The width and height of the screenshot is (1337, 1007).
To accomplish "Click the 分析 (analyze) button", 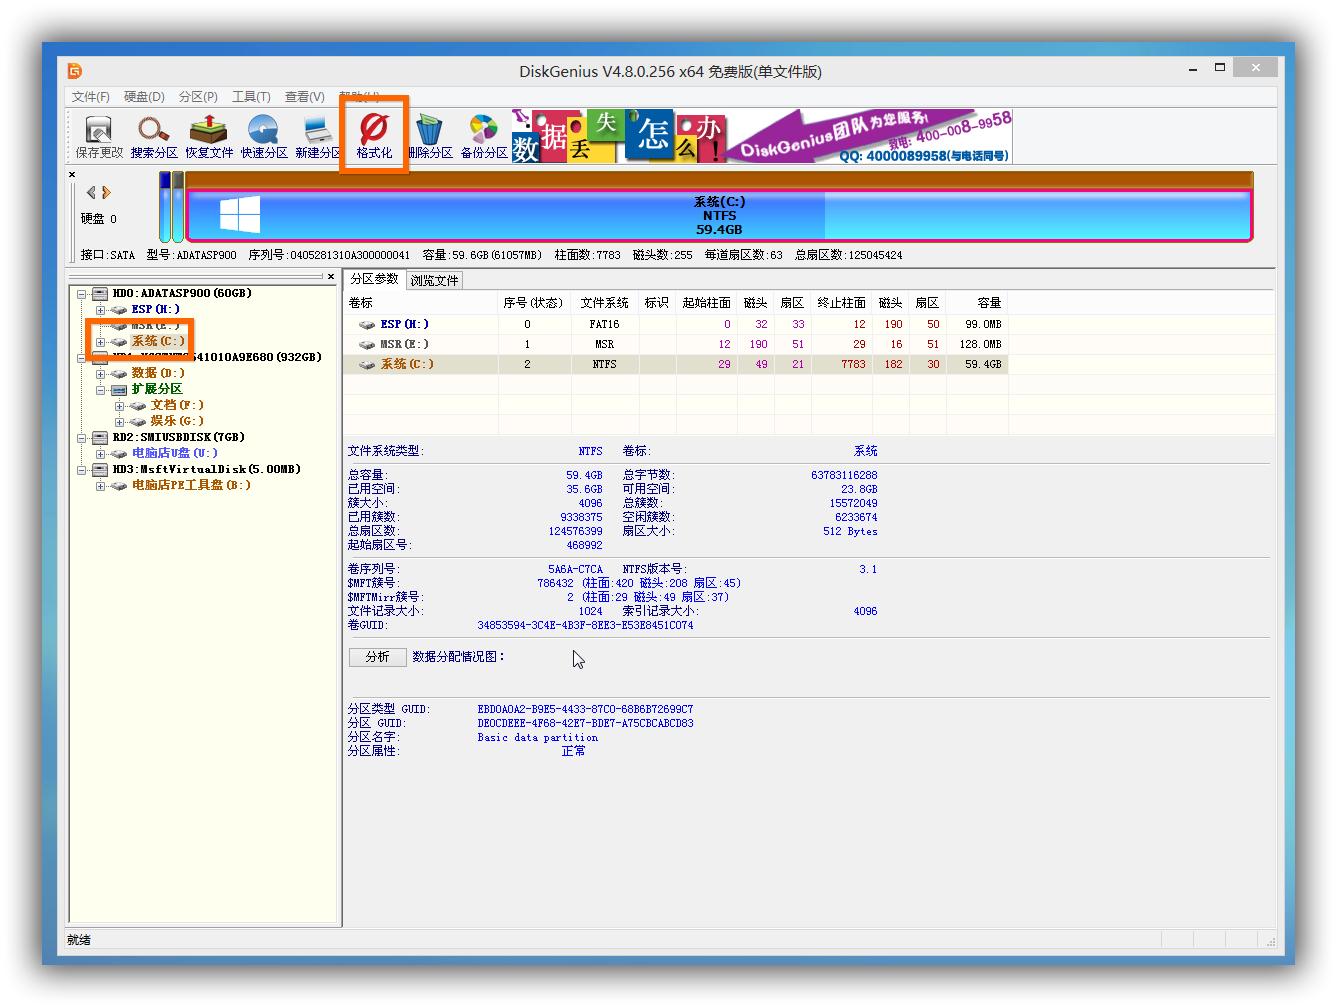I will click(377, 657).
